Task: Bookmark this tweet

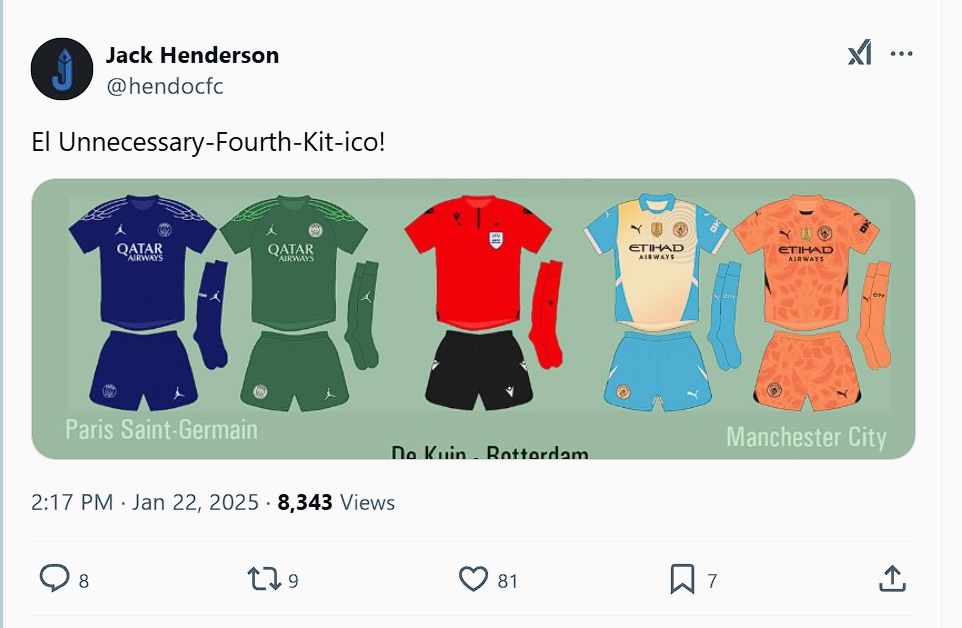Action: coord(682,579)
